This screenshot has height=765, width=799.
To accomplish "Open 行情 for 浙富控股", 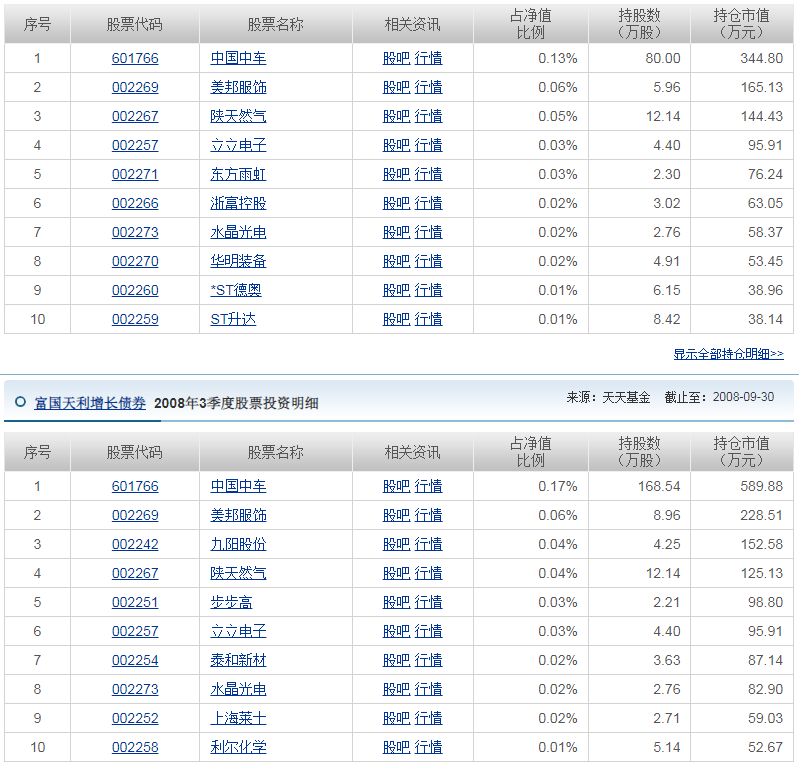I will click(429, 203).
